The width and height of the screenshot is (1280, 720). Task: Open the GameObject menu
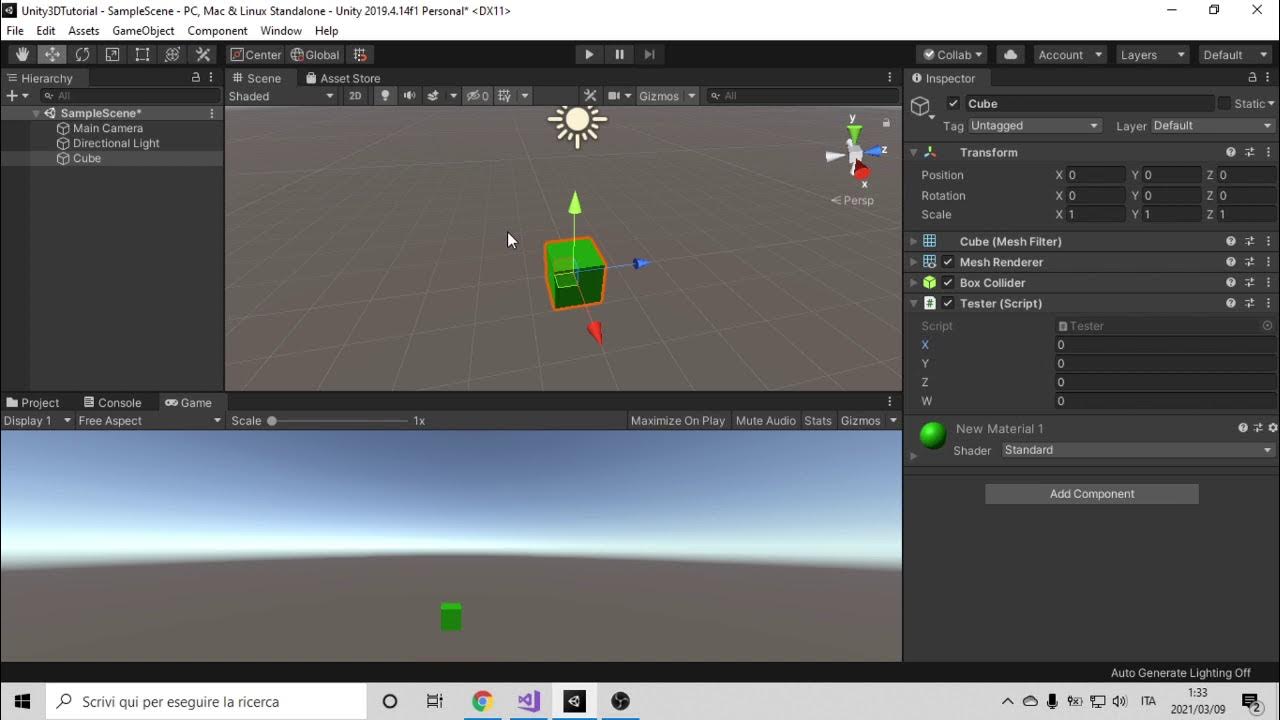pyautogui.click(x=143, y=31)
